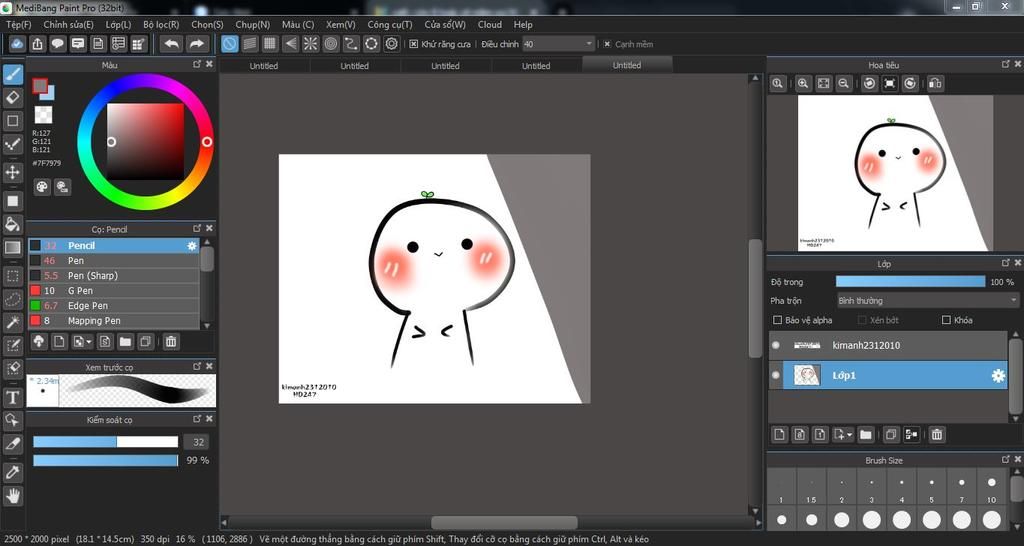Open brush add type dropdown arrow
Viewport: 1024px width, 546px height.
pos(89,342)
